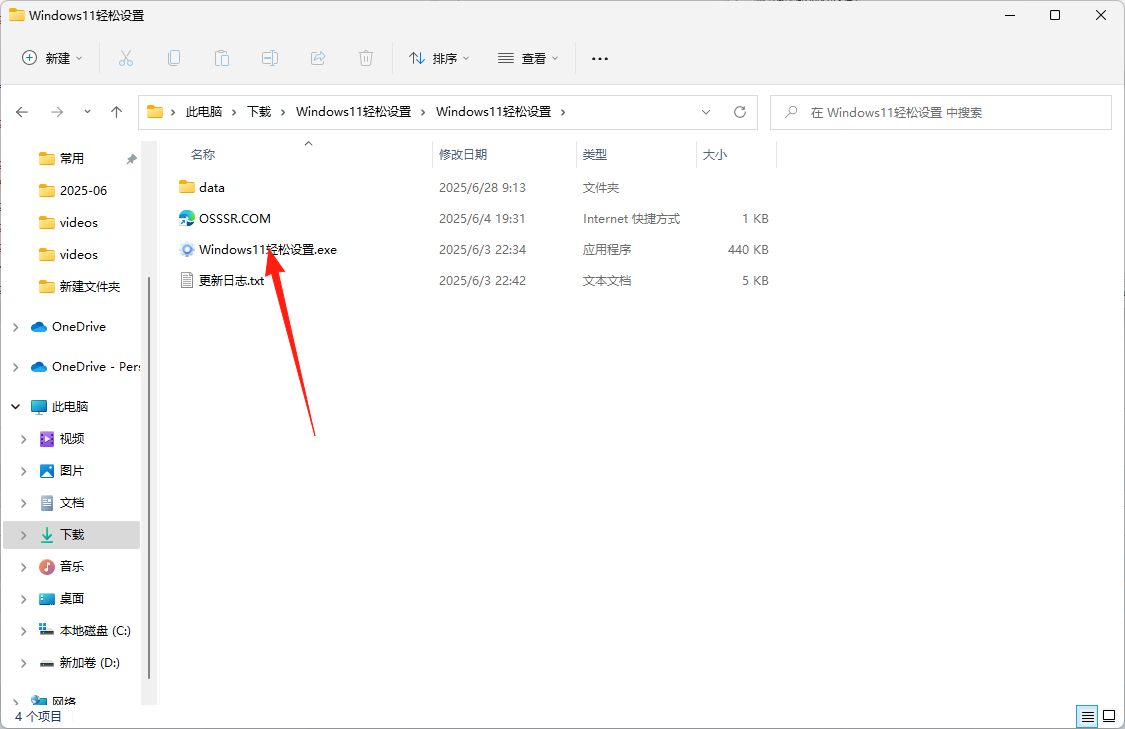Viewport: 1125px width, 729px height.
Task: Refresh the current folder view
Action: 740,112
